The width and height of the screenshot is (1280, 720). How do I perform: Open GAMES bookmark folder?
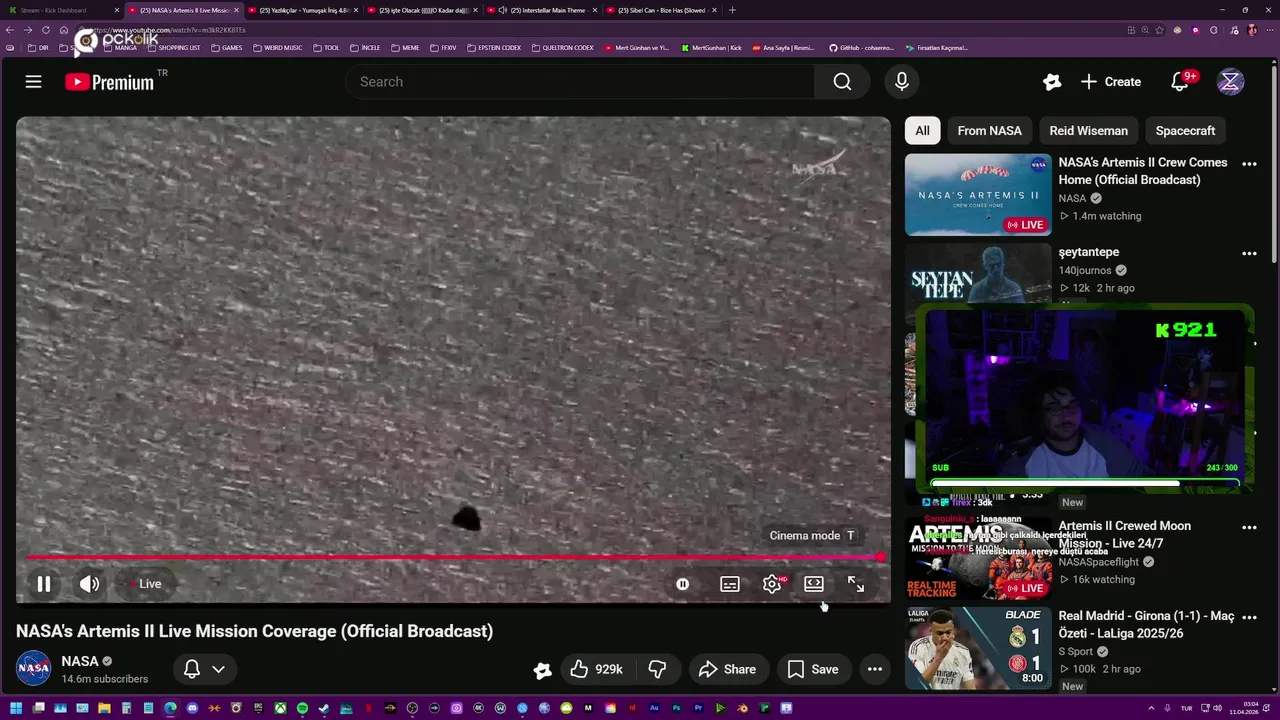227,47
